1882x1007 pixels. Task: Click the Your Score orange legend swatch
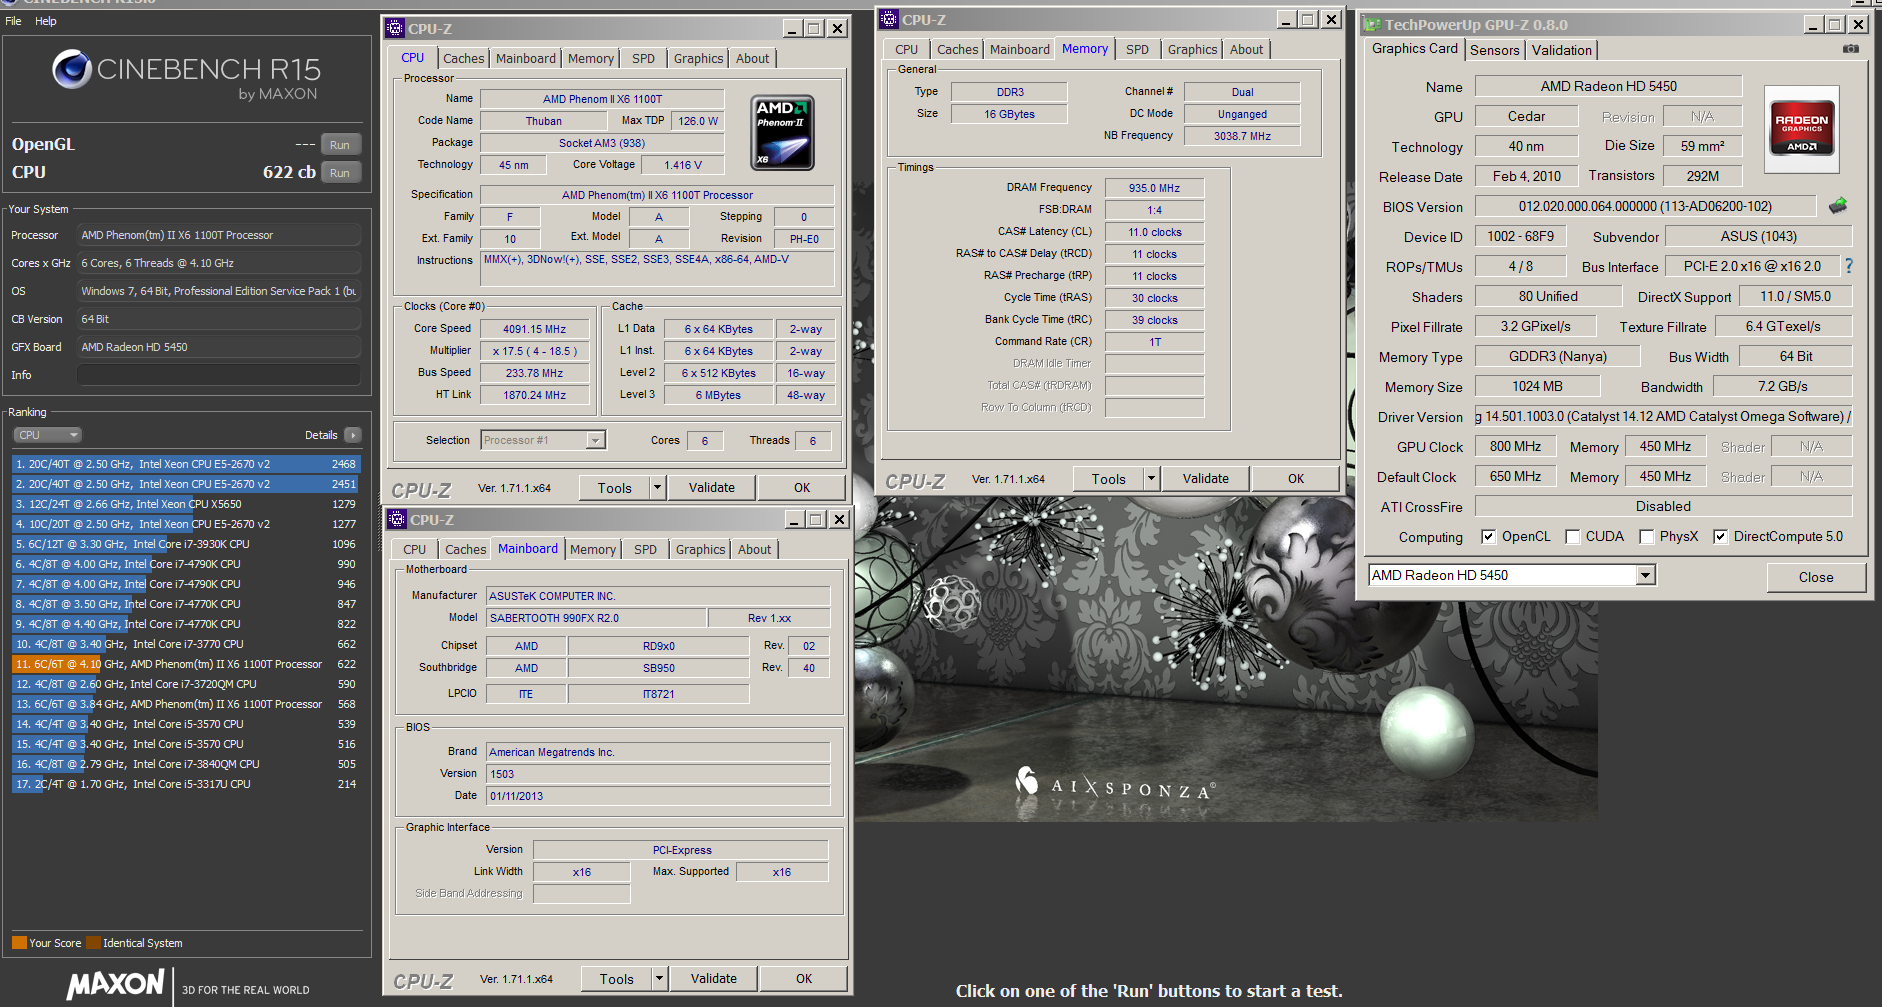[x=19, y=943]
